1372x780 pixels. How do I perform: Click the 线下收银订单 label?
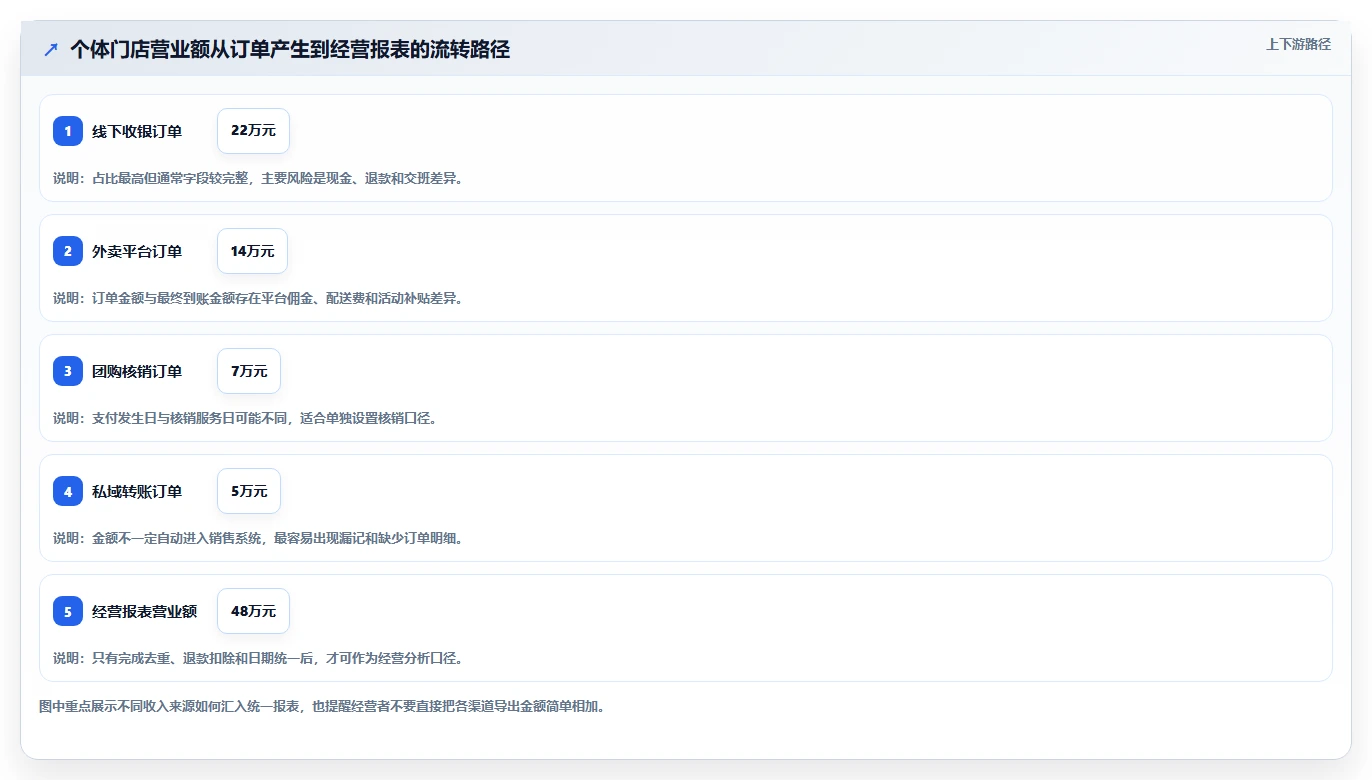[x=137, y=131]
